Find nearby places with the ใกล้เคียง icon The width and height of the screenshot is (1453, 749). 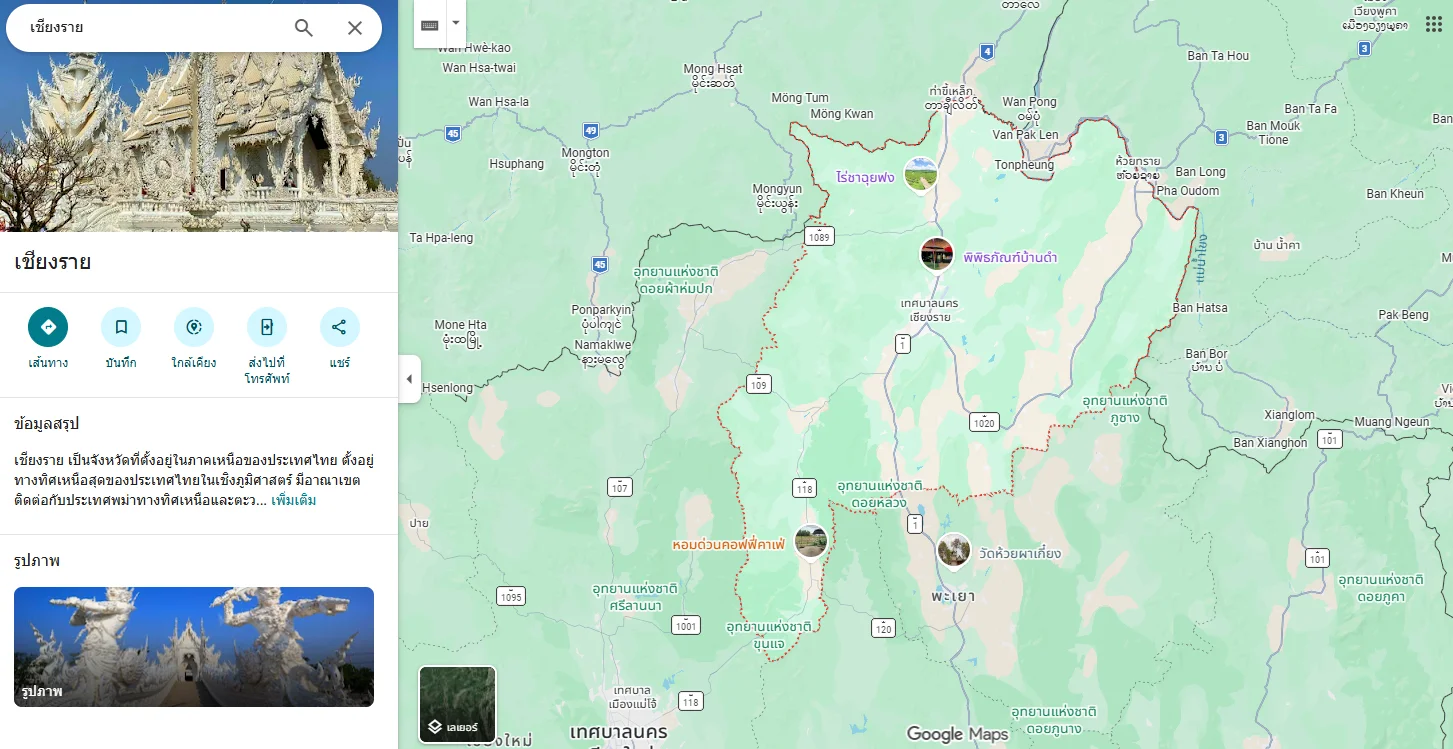[x=194, y=327]
